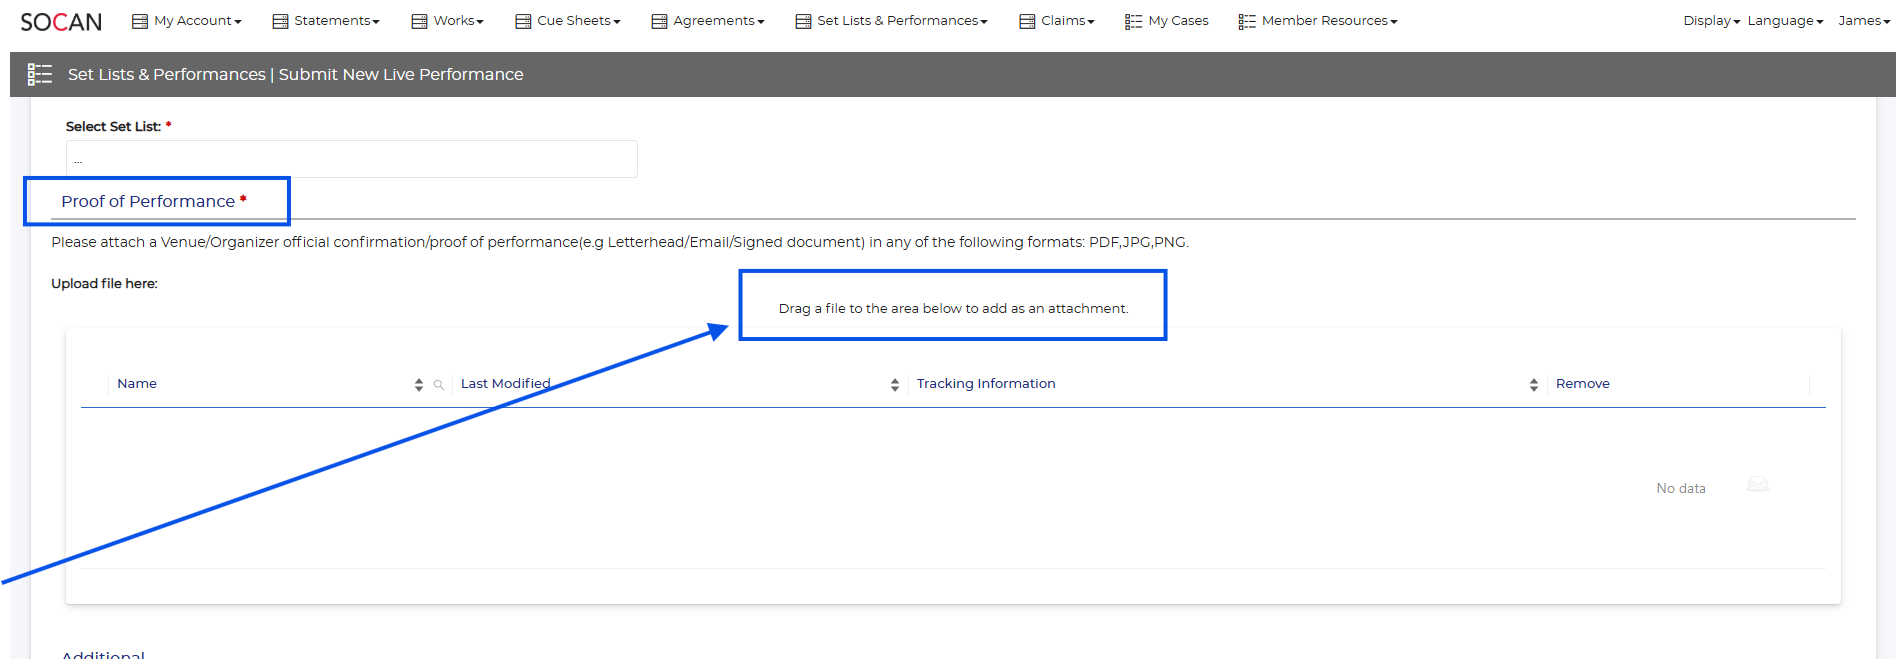Click the SOCAN logo
The image size is (1896, 659).
[x=61, y=22]
